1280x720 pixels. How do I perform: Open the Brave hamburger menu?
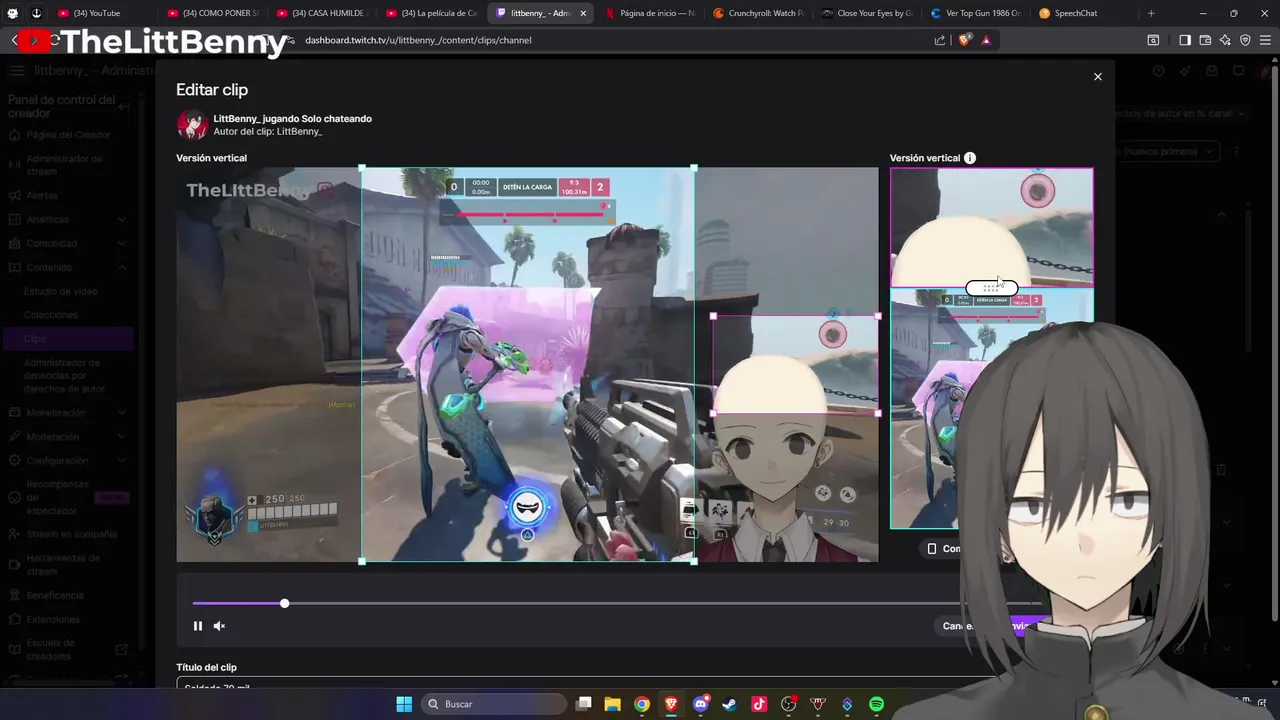[x=1265, y=40]
